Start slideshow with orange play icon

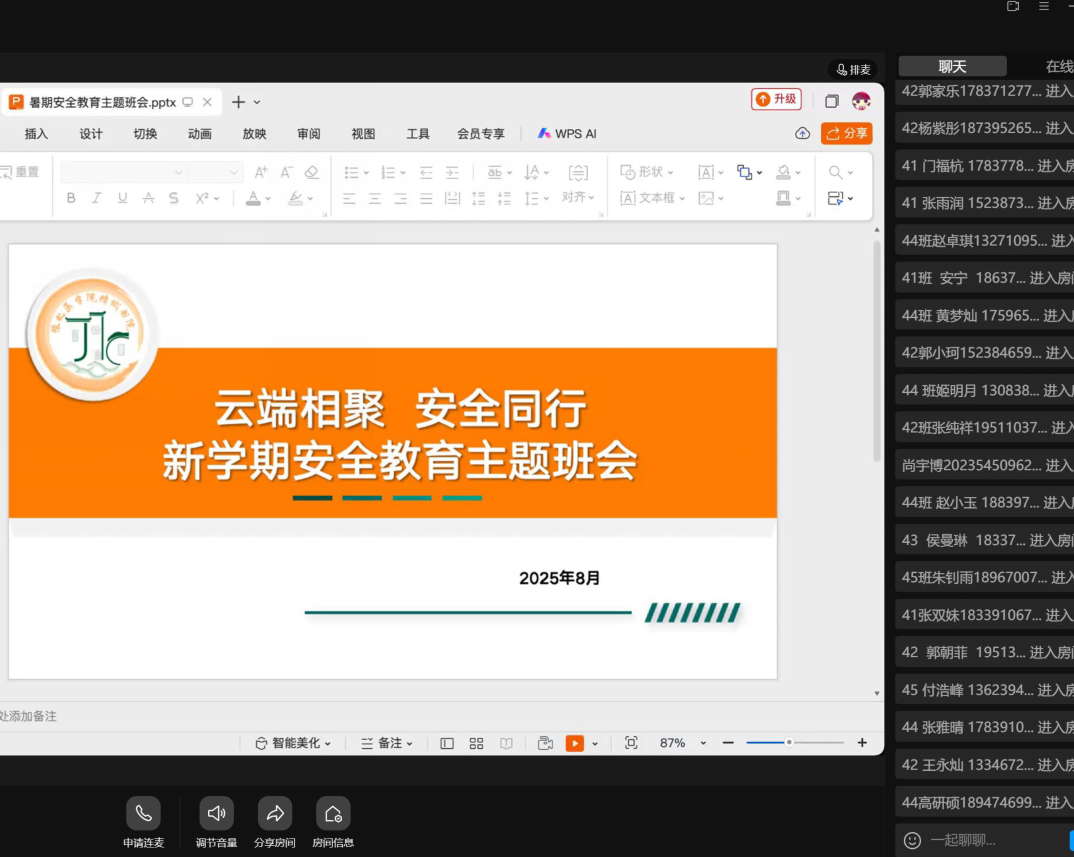[575, 743]
